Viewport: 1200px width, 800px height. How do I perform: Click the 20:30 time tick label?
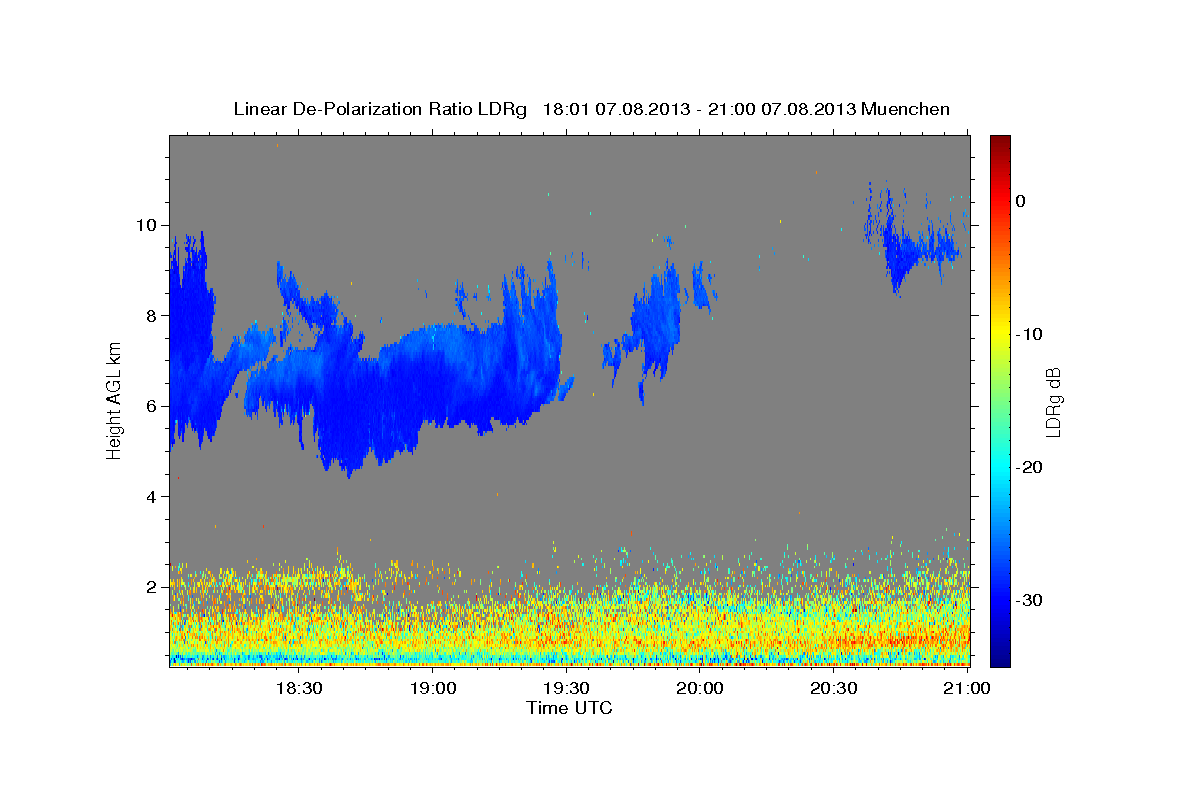(x=833, y=688)
